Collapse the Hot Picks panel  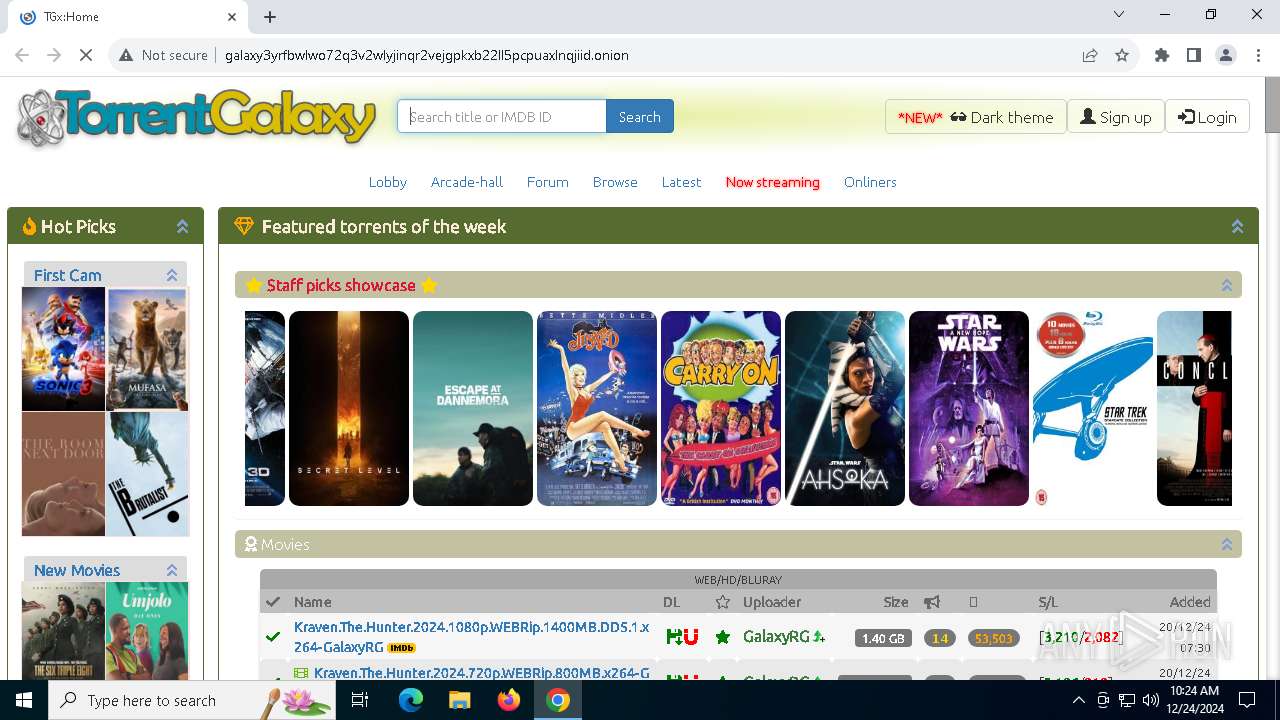[182, 227]
